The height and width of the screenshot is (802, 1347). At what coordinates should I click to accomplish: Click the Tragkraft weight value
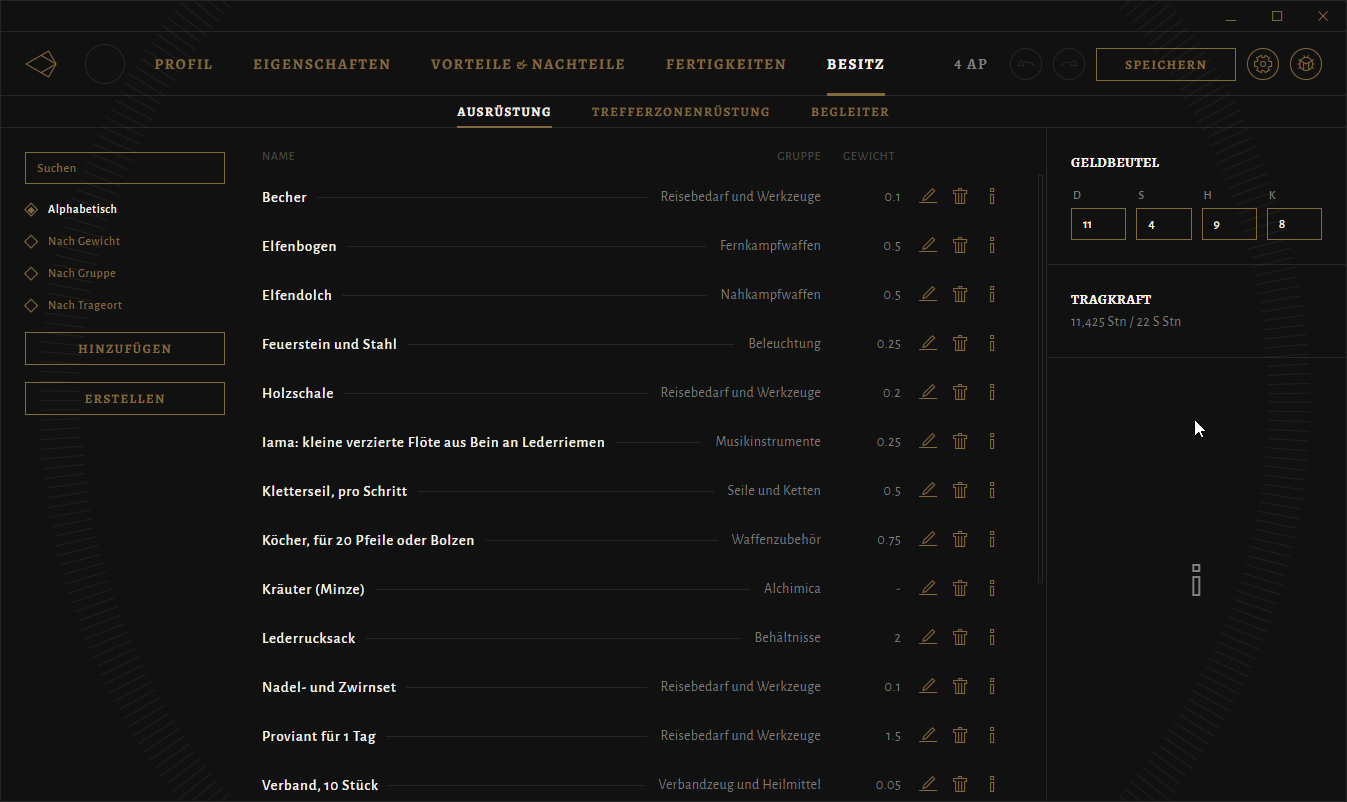tap(1125, 322)
